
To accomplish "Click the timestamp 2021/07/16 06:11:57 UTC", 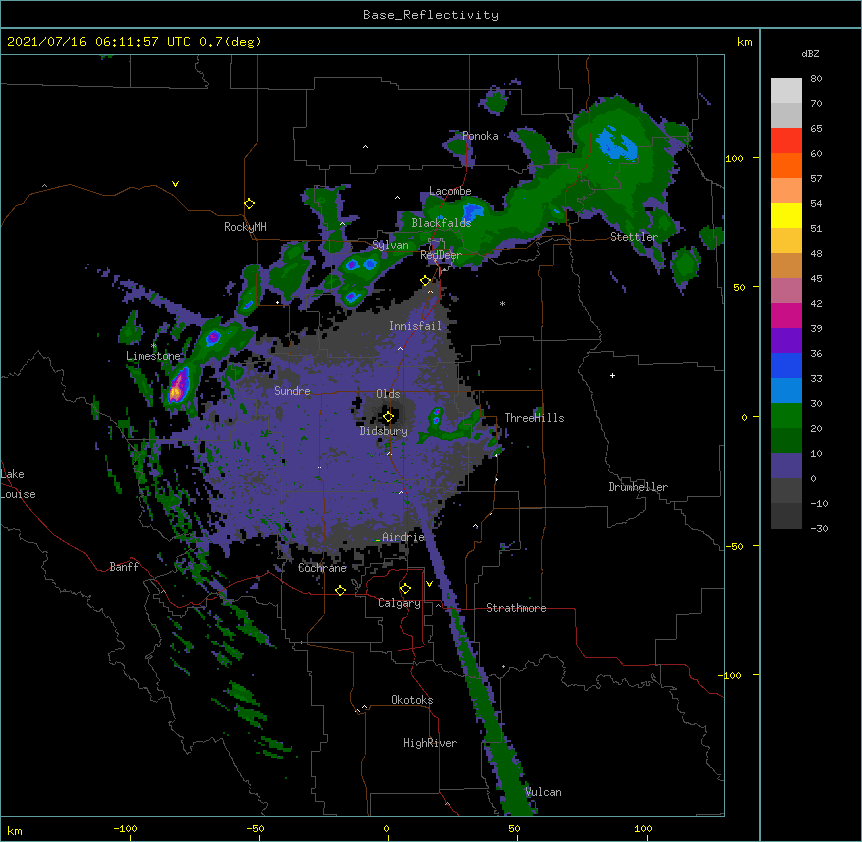I will [x=99, y=42].
